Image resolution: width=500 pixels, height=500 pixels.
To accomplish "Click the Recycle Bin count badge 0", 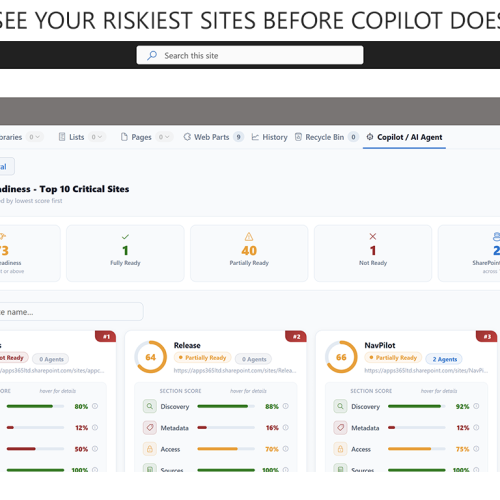I will [353, 137].
